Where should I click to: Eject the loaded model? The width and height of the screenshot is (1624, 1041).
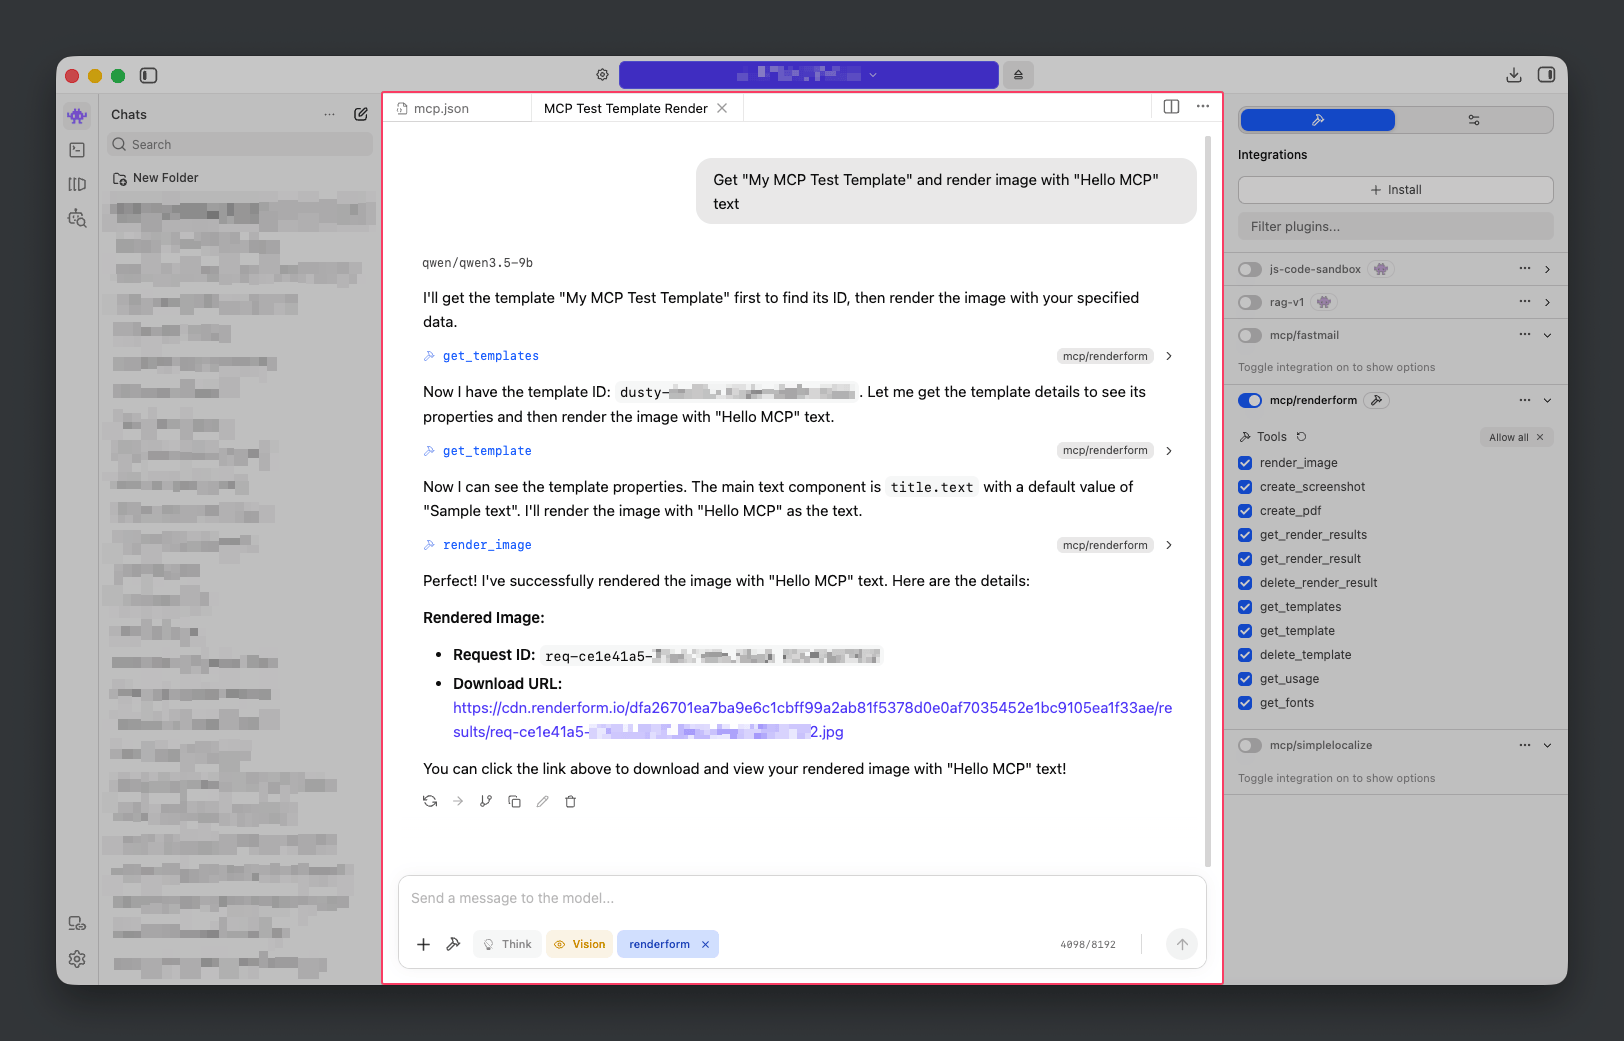click(1018, 75)
